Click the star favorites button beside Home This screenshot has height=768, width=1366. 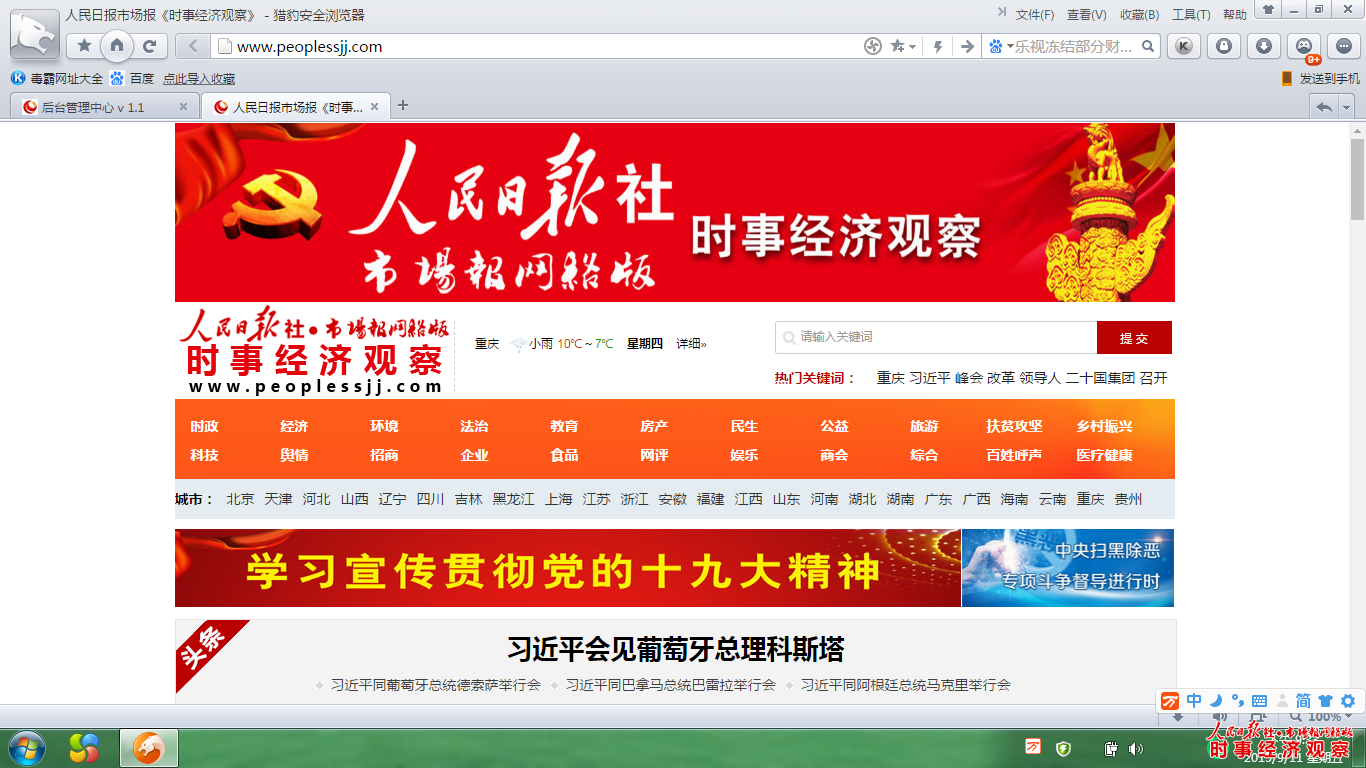coord(85,46)
